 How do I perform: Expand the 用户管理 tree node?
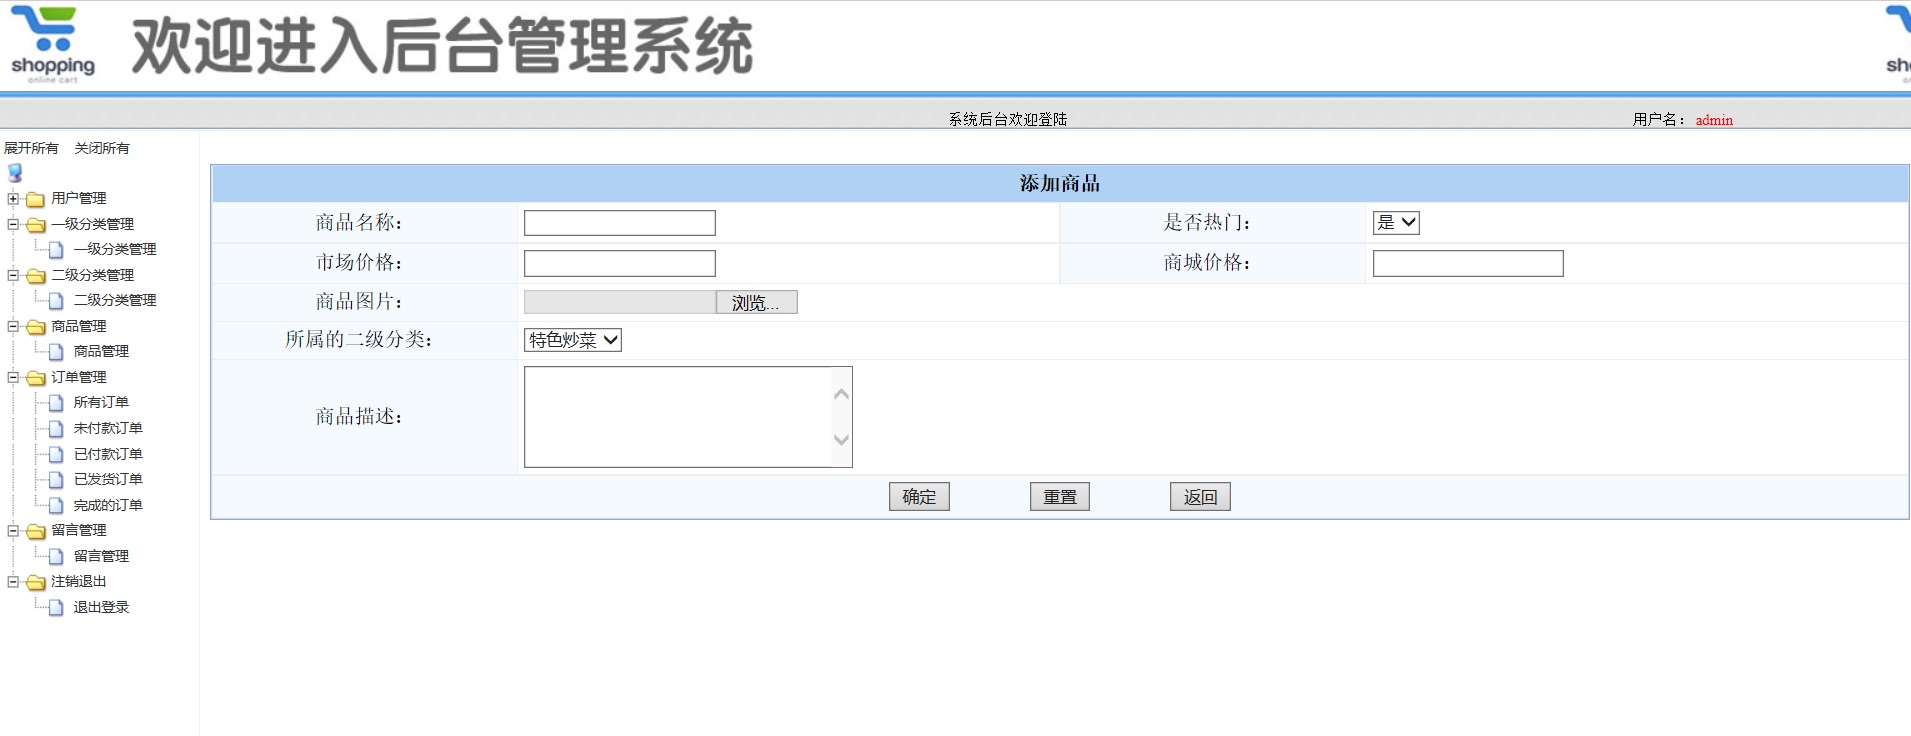coord(13,198)
